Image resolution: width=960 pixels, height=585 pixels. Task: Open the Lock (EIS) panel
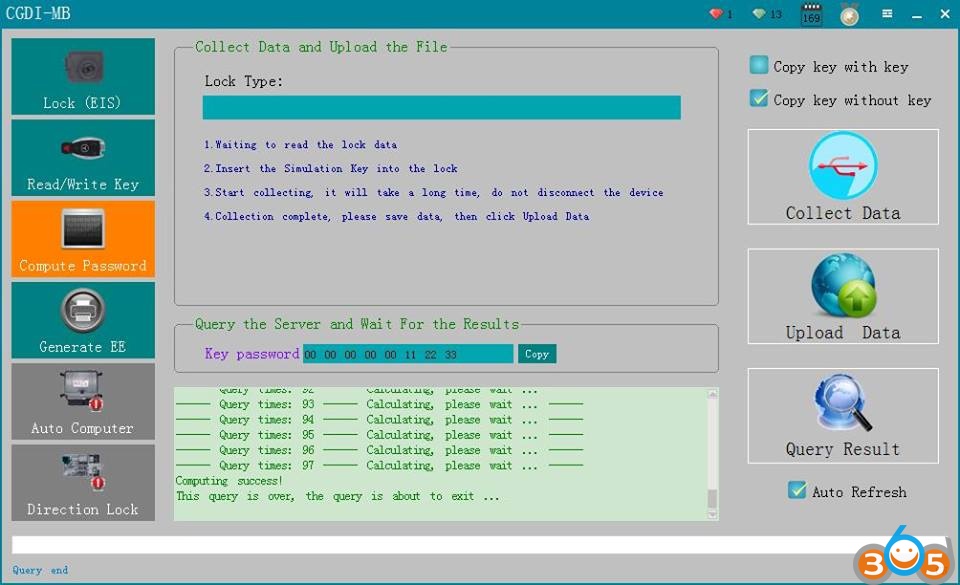click(83, 77)
